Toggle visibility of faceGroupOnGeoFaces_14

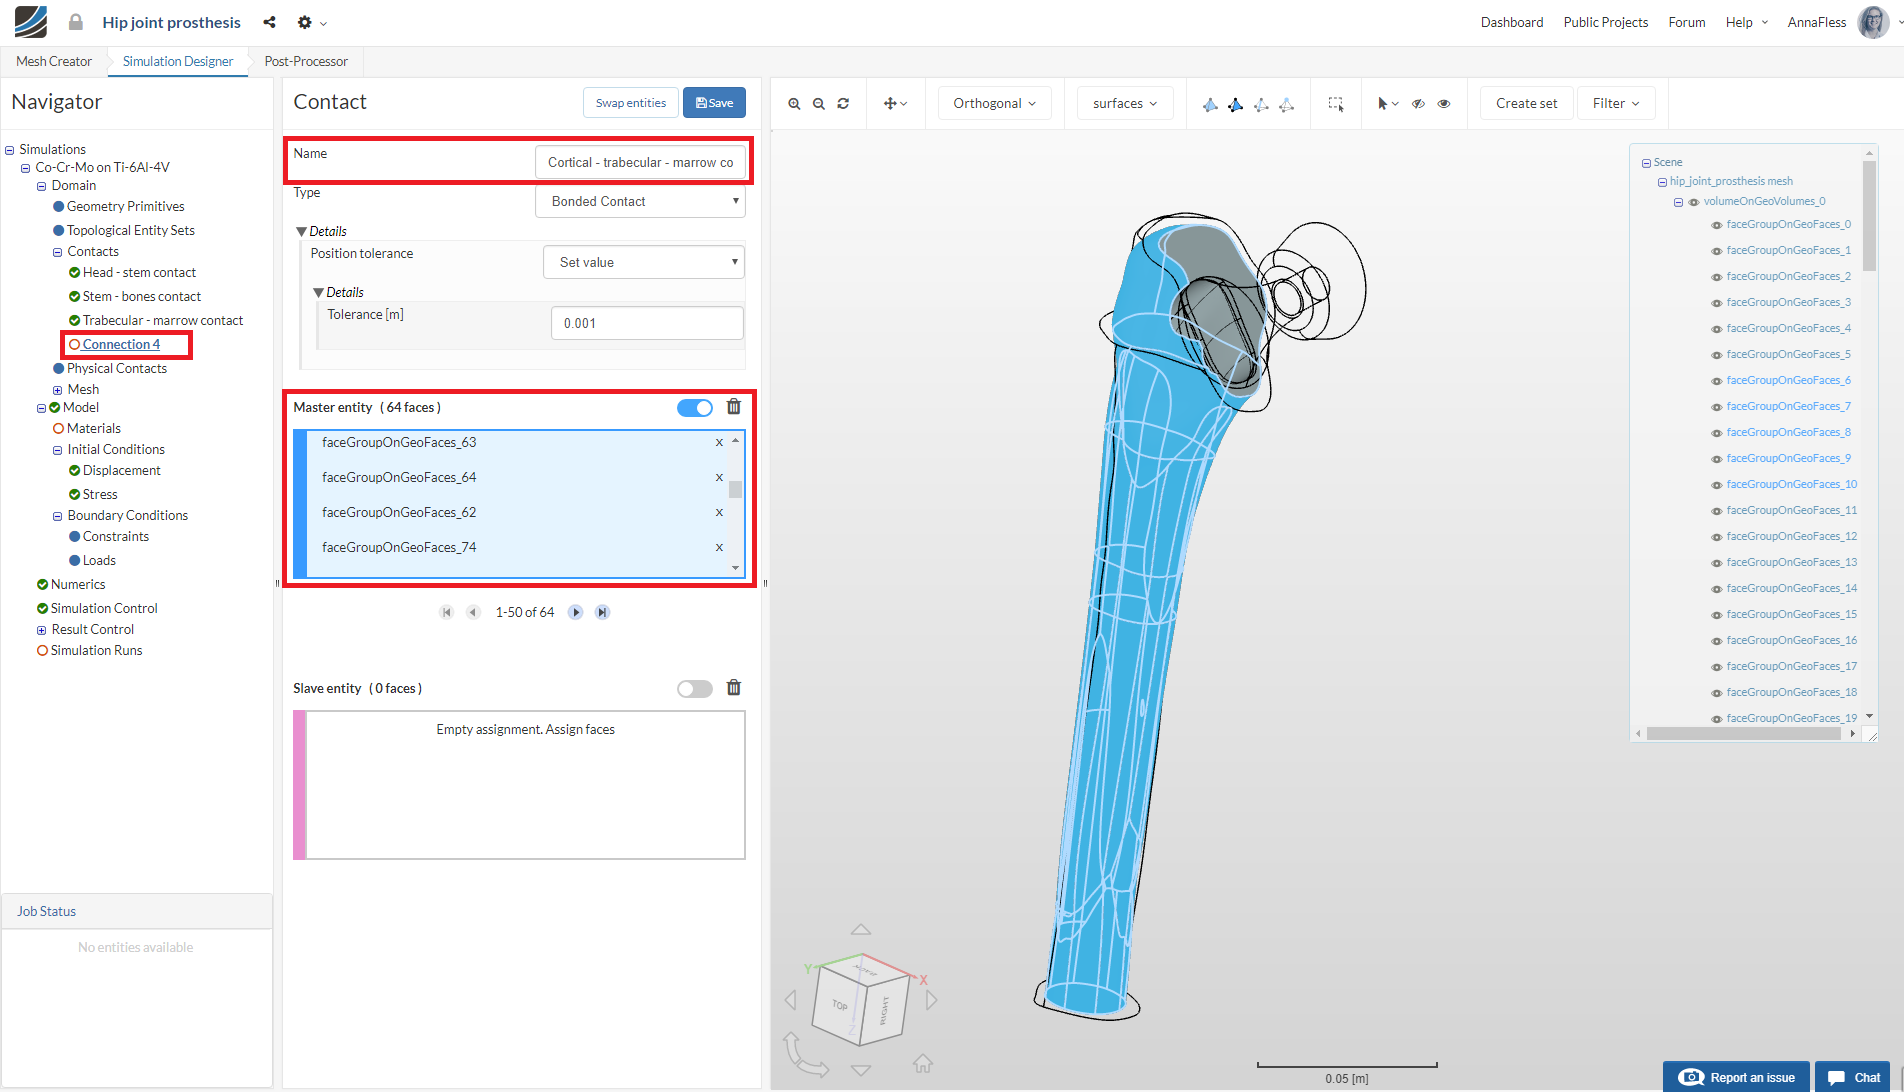[1717, 589]
